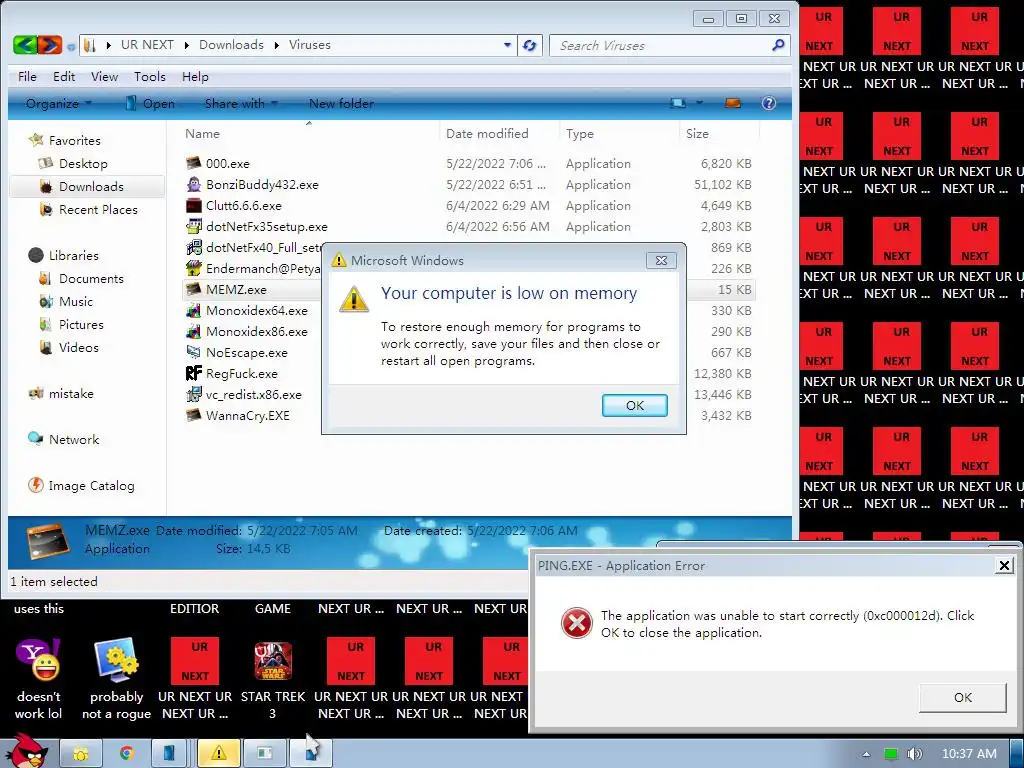Sort by the Size column header
This screenshot has height=768, width=1024.
pyautogui.click(x=719, y=133)
